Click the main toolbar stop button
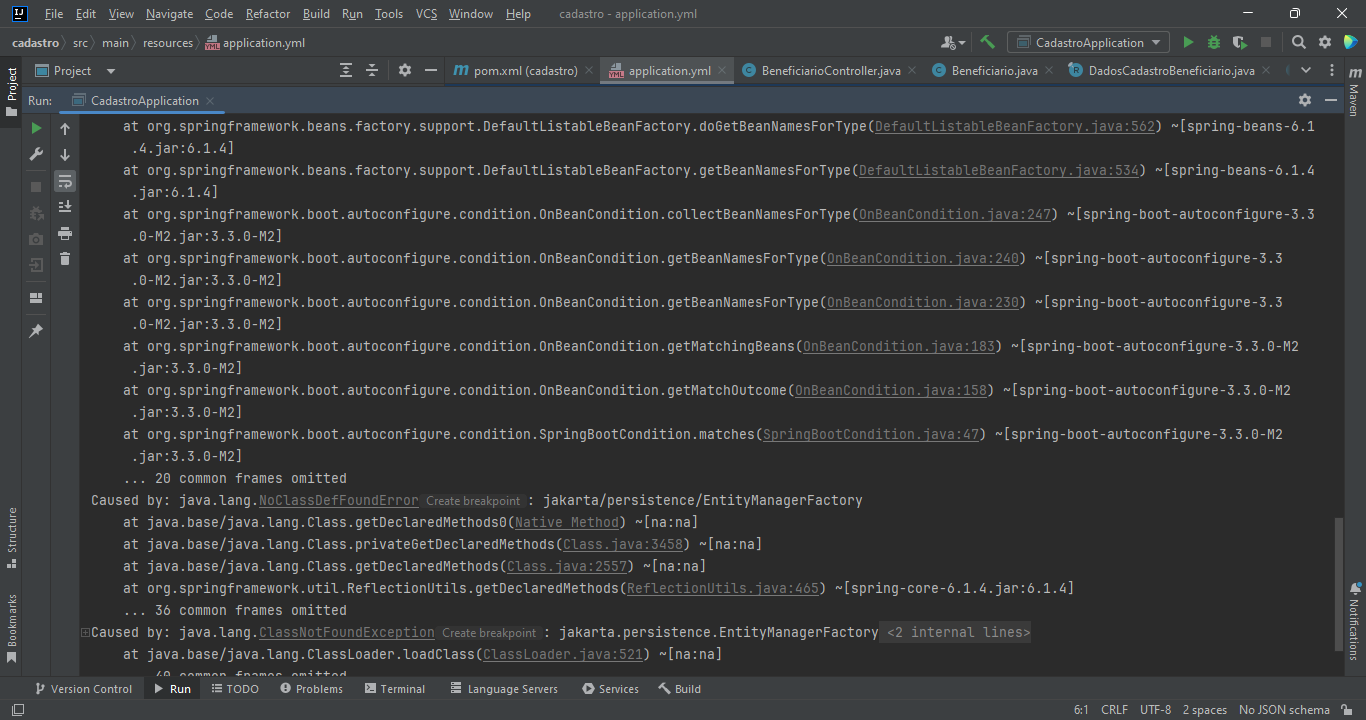Image resolution: width=1366 pixels, height=720 pixels. click(x=1266, y=42)
